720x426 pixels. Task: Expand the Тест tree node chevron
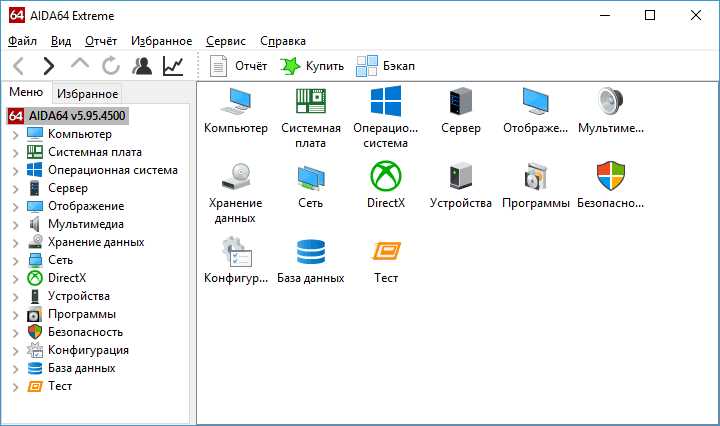point(15,387)
